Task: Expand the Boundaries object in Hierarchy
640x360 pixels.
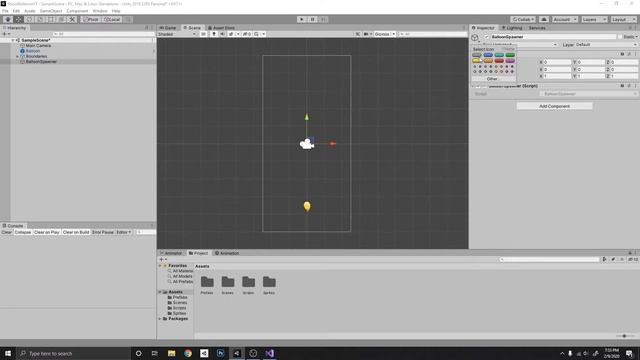Action: [18, 56]
